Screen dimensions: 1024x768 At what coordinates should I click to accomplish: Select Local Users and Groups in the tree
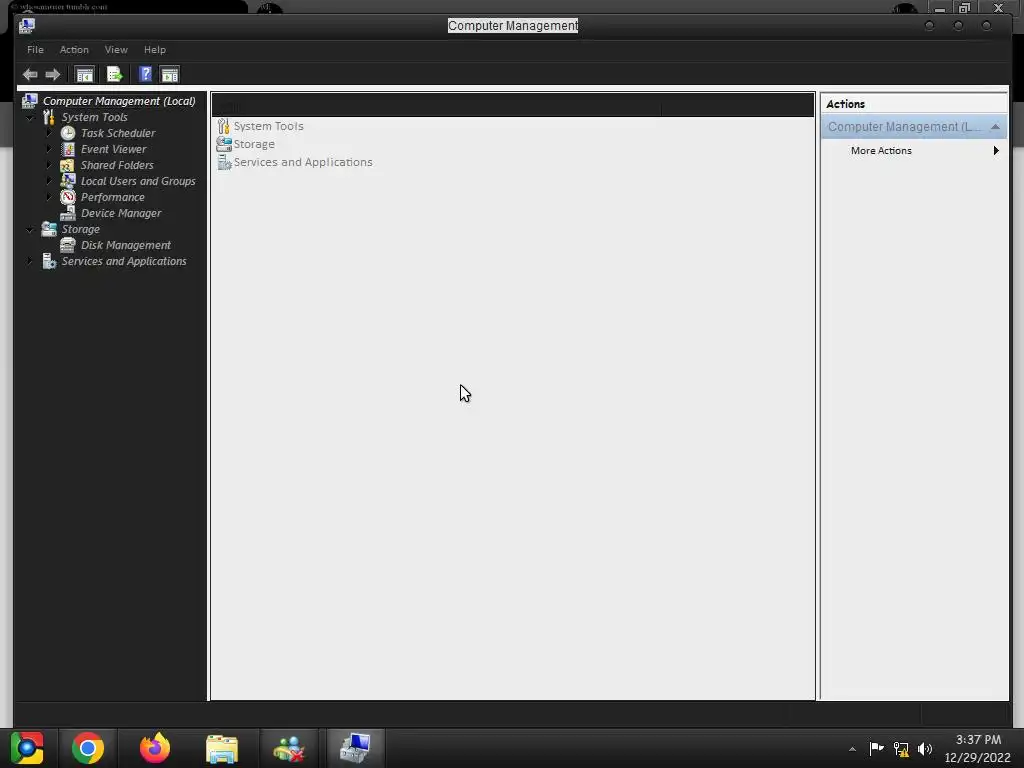click(x=138, y=182)
